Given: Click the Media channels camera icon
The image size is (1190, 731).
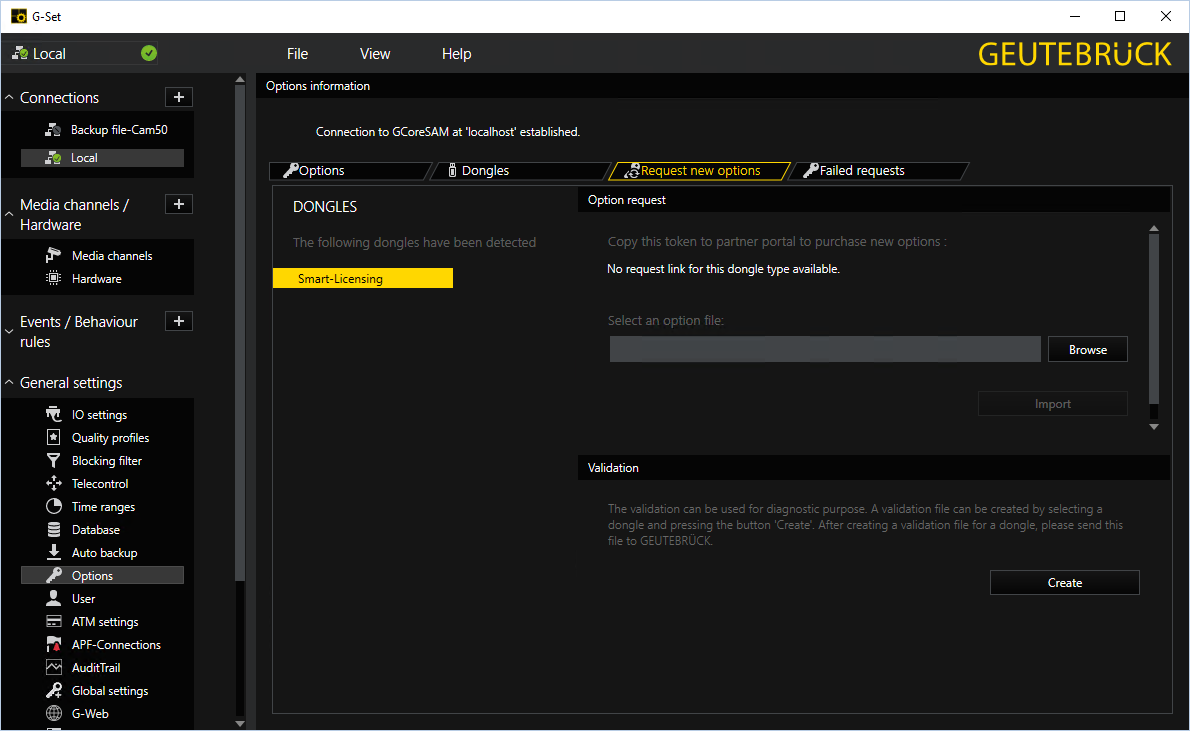Looking at the screenshot, I should pos(54,256).
